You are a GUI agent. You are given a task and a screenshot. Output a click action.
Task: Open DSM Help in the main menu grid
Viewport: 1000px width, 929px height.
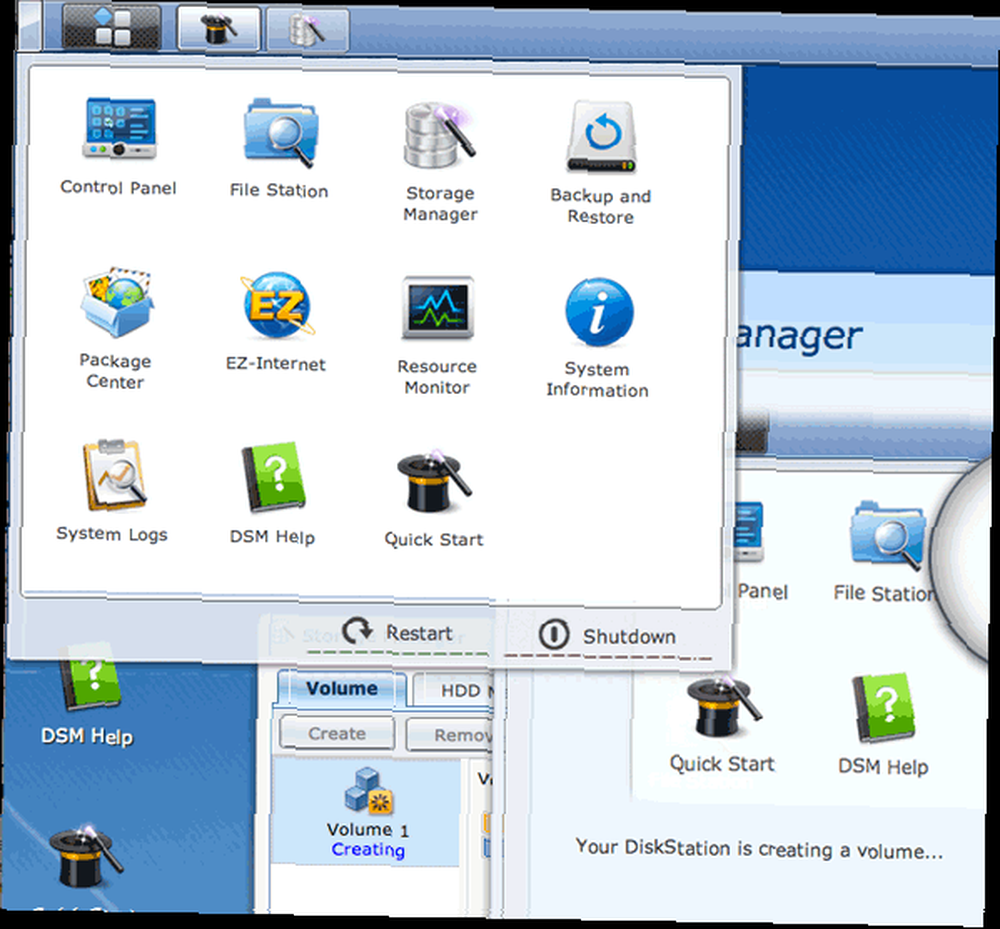pos(273,494)
